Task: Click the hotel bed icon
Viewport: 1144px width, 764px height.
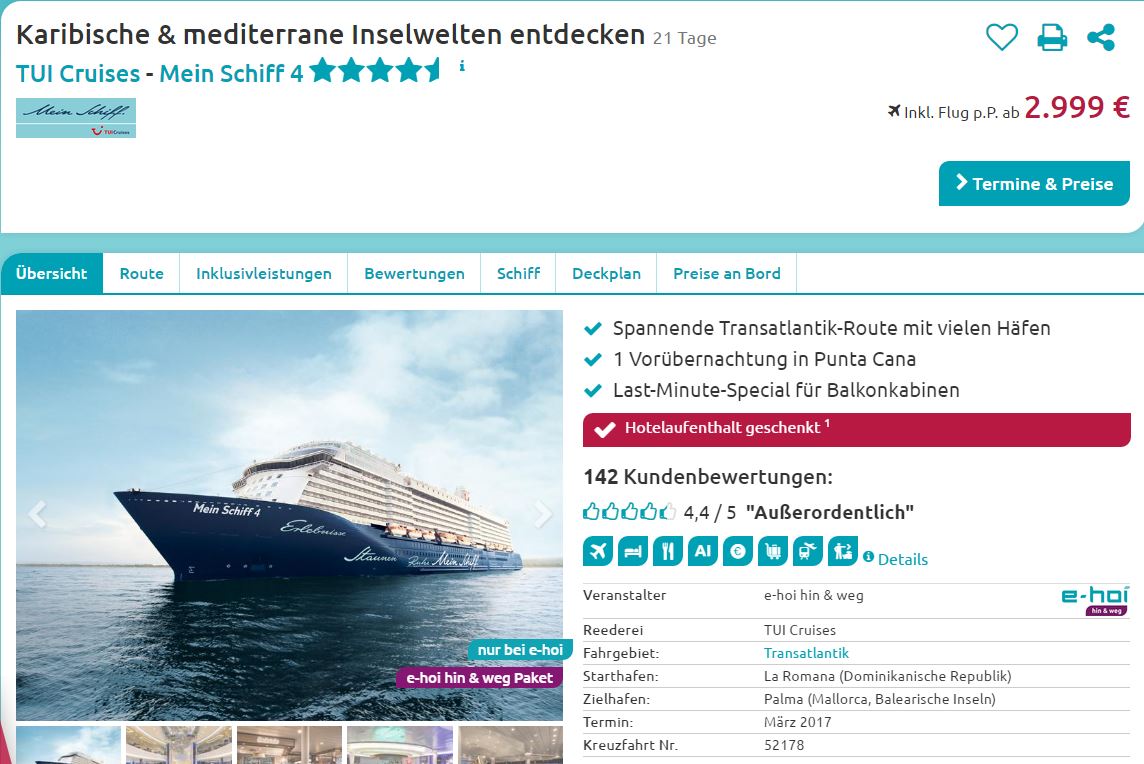Action: pyautogui.click(x=633, y=551)
